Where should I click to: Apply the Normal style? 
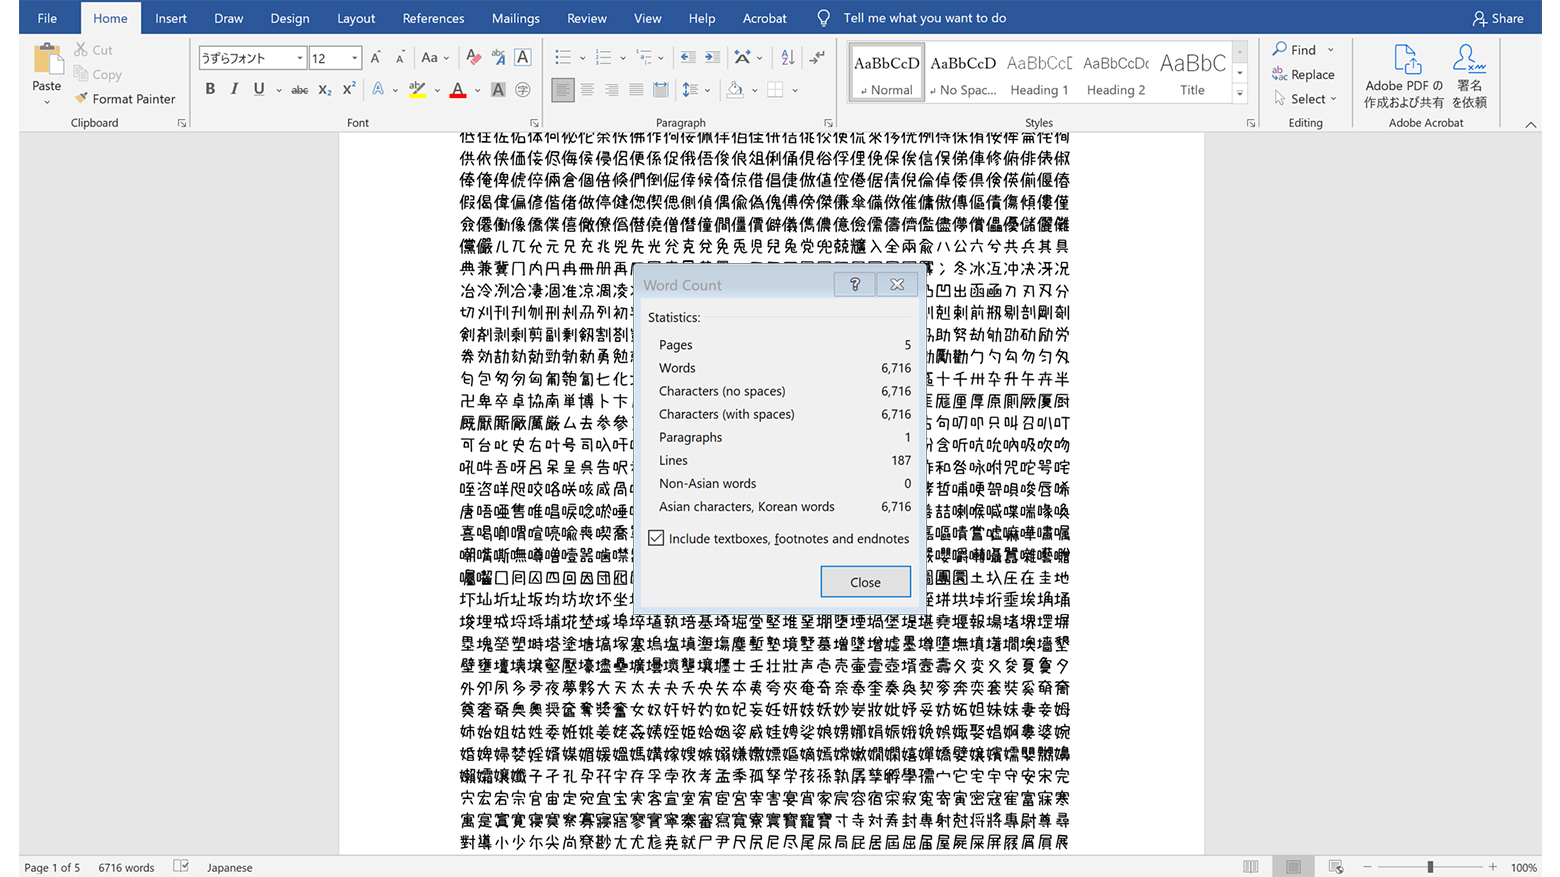coord(886,73)
